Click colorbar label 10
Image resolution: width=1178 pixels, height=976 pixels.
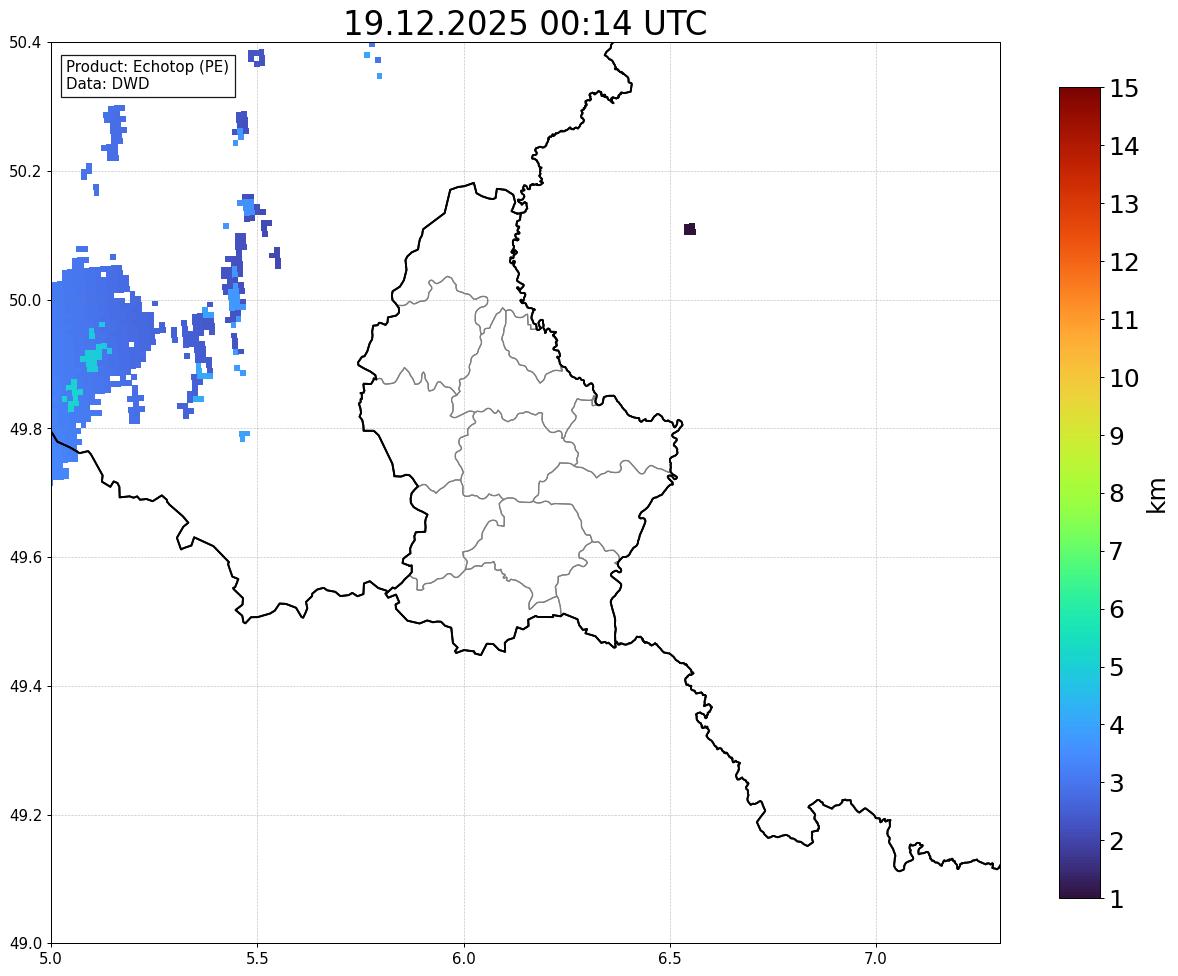(x=1124, y=378)
